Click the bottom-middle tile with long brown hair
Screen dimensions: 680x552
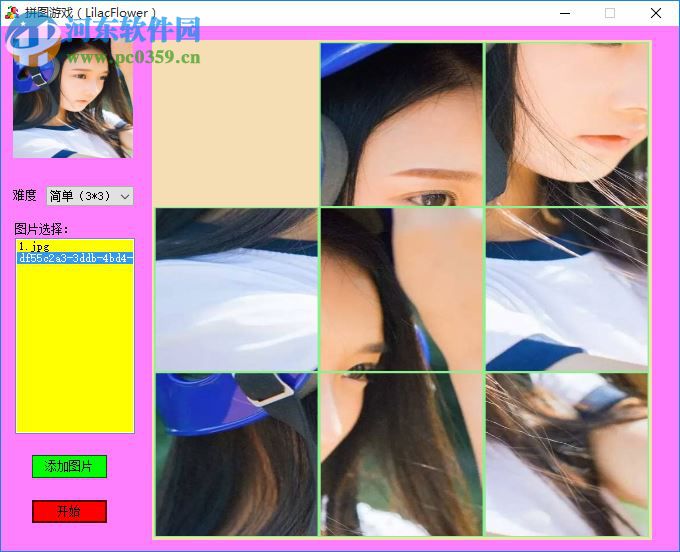point(402,454)
